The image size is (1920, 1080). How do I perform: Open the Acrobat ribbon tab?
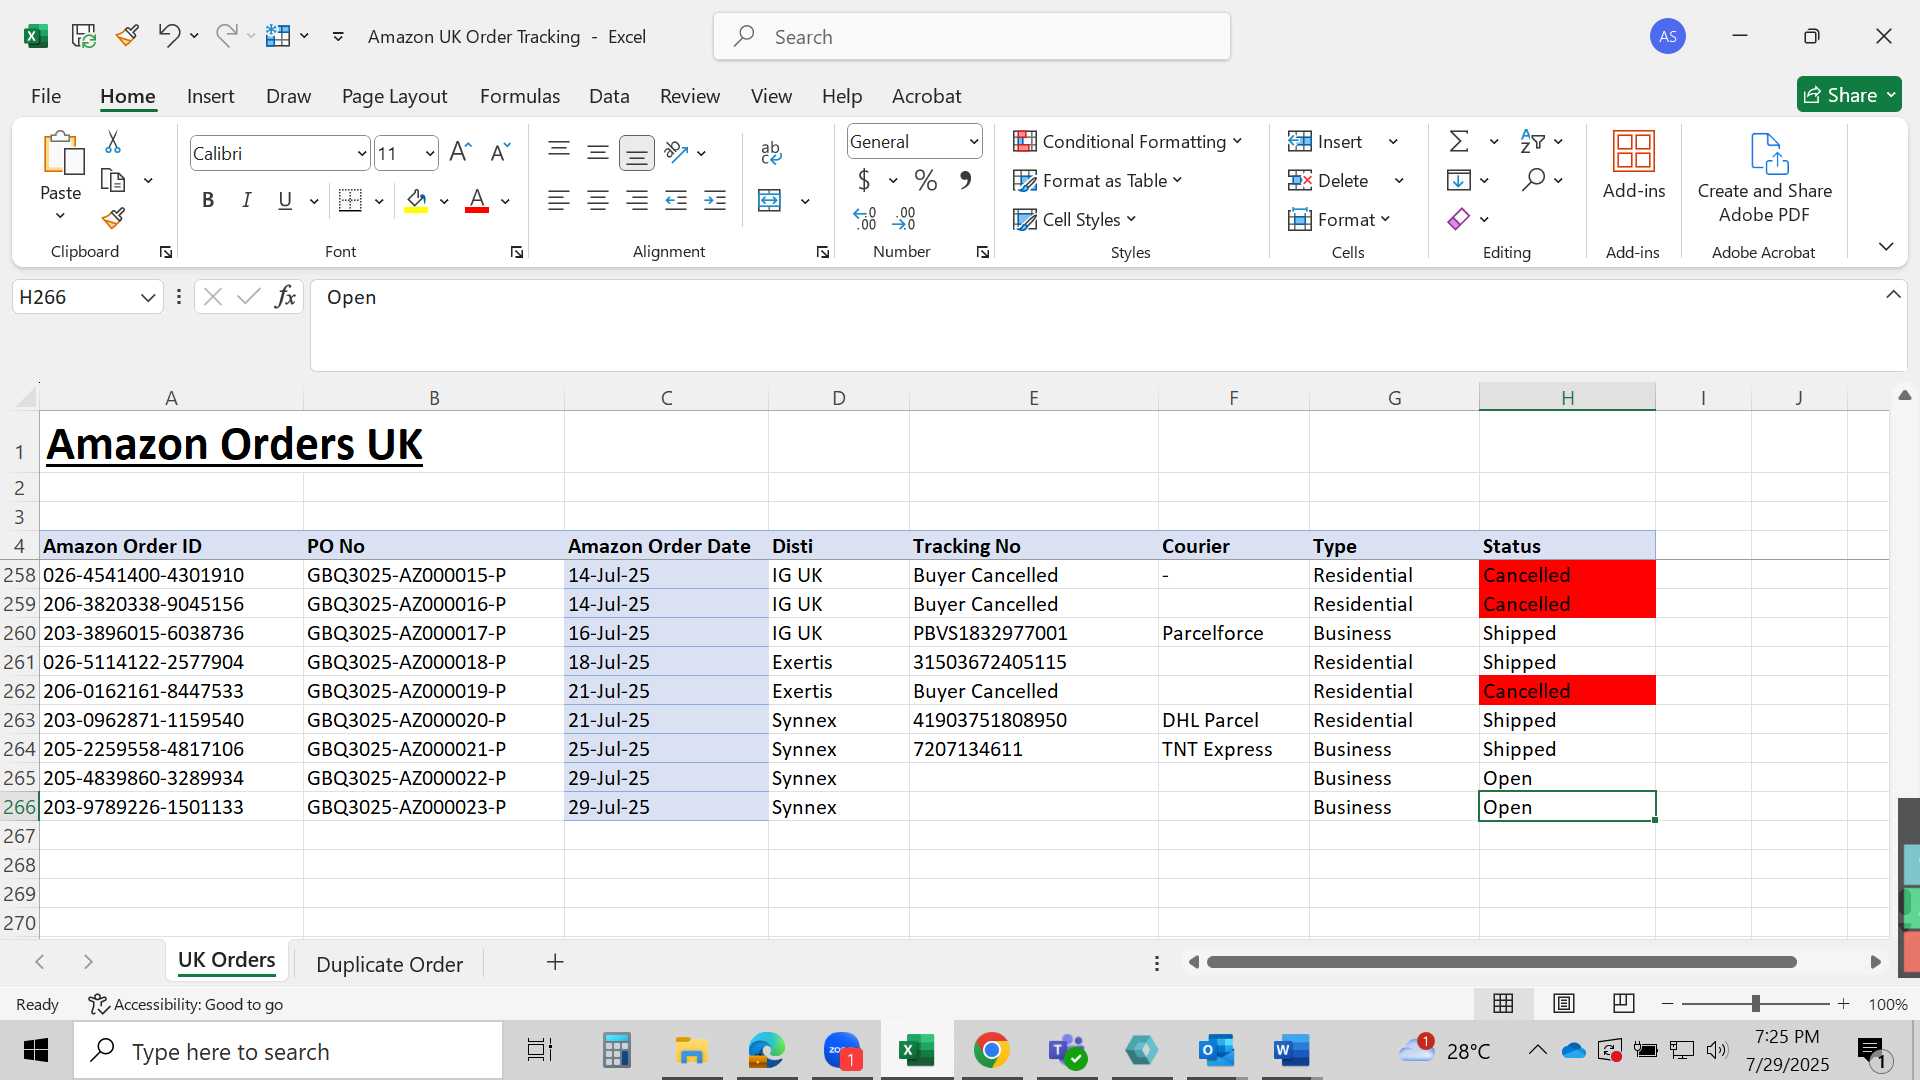coord(926,96)
